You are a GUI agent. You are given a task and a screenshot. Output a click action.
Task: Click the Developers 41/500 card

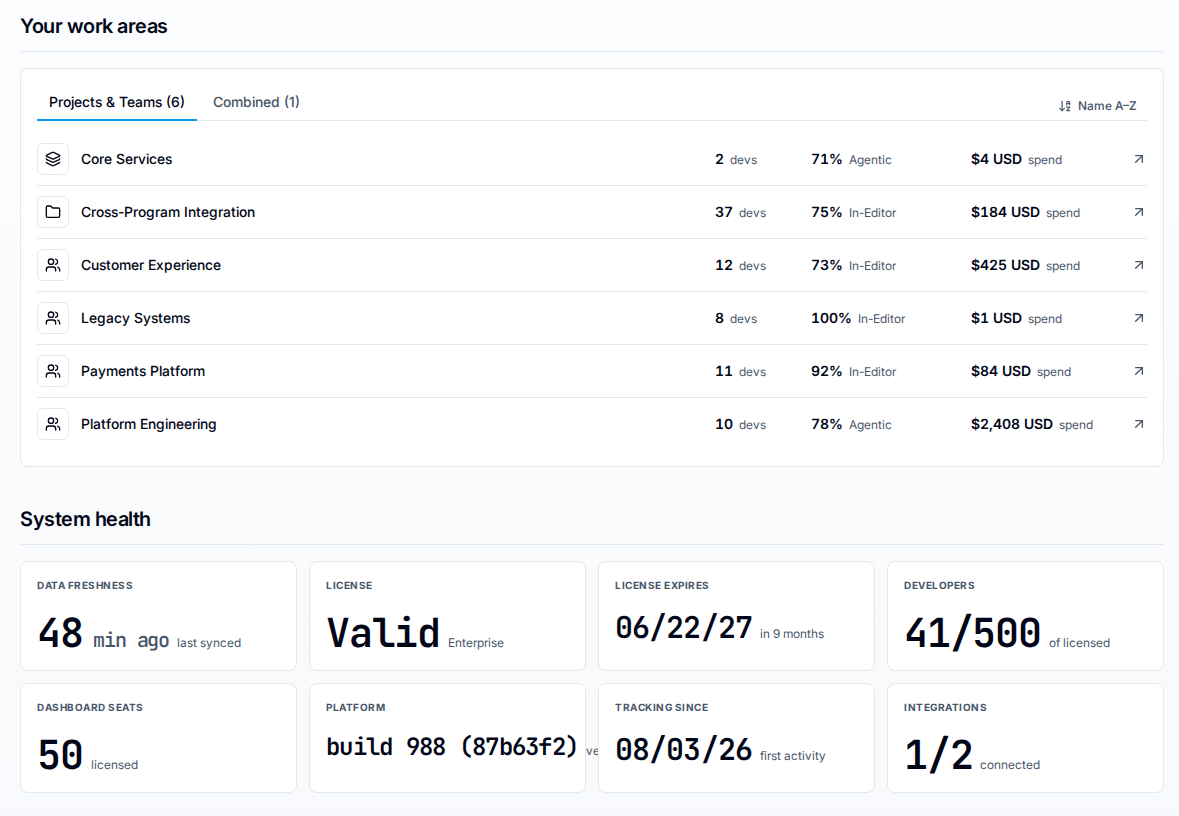point(1026,616)
